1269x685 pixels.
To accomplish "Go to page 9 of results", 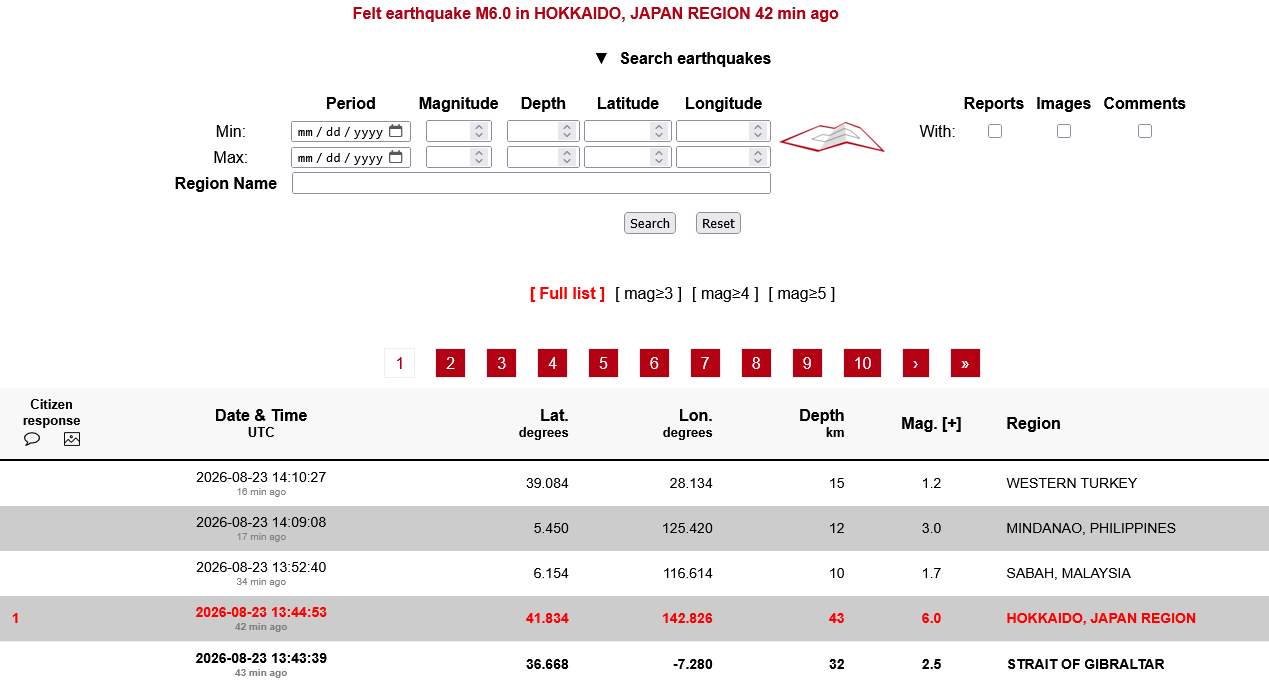I will tap(807, 363).
